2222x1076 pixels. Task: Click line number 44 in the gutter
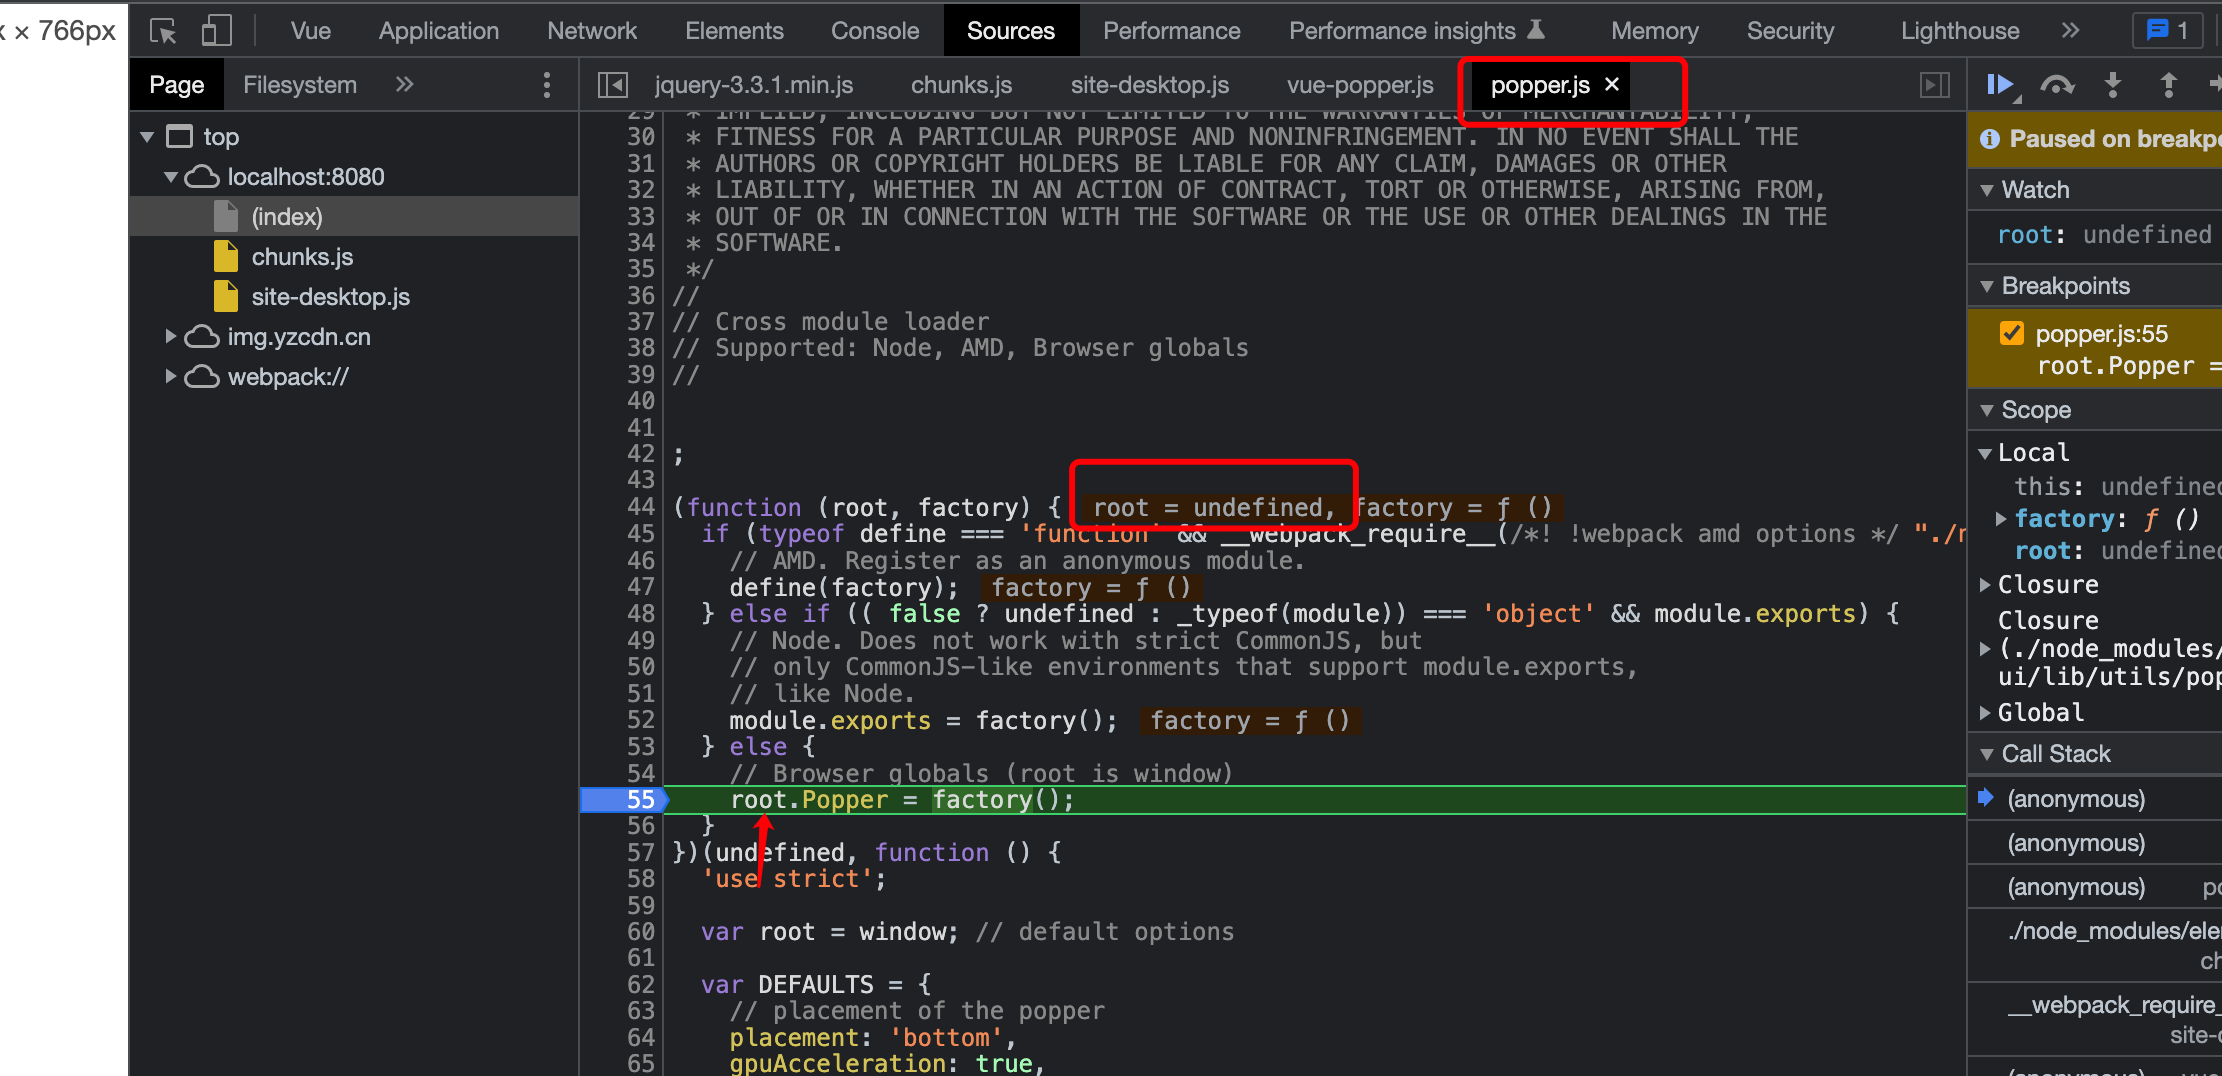pos(641,507)
